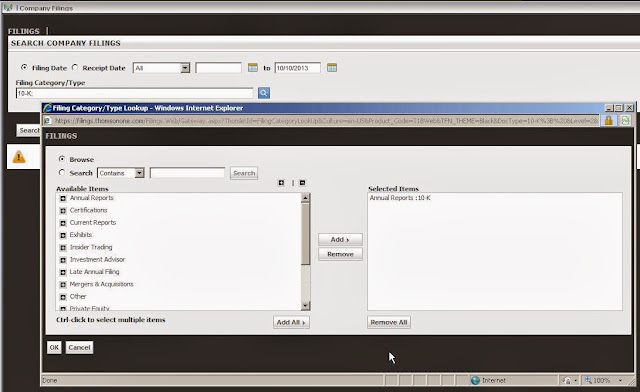Expand the Current Reports category
640x392 pixels.
63,223
